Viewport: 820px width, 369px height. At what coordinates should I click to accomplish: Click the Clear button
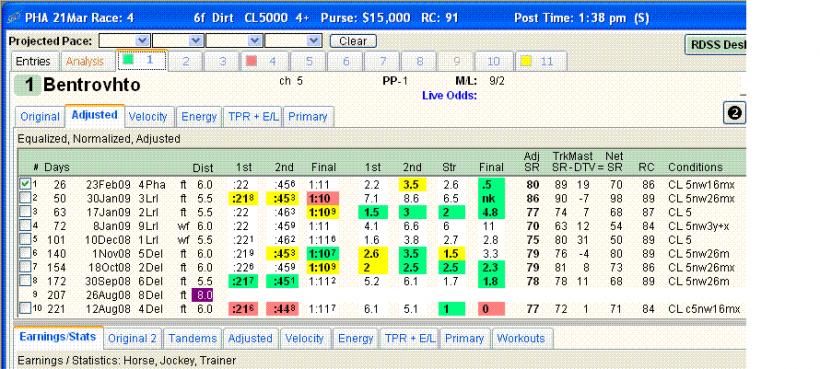click(353, 41)
